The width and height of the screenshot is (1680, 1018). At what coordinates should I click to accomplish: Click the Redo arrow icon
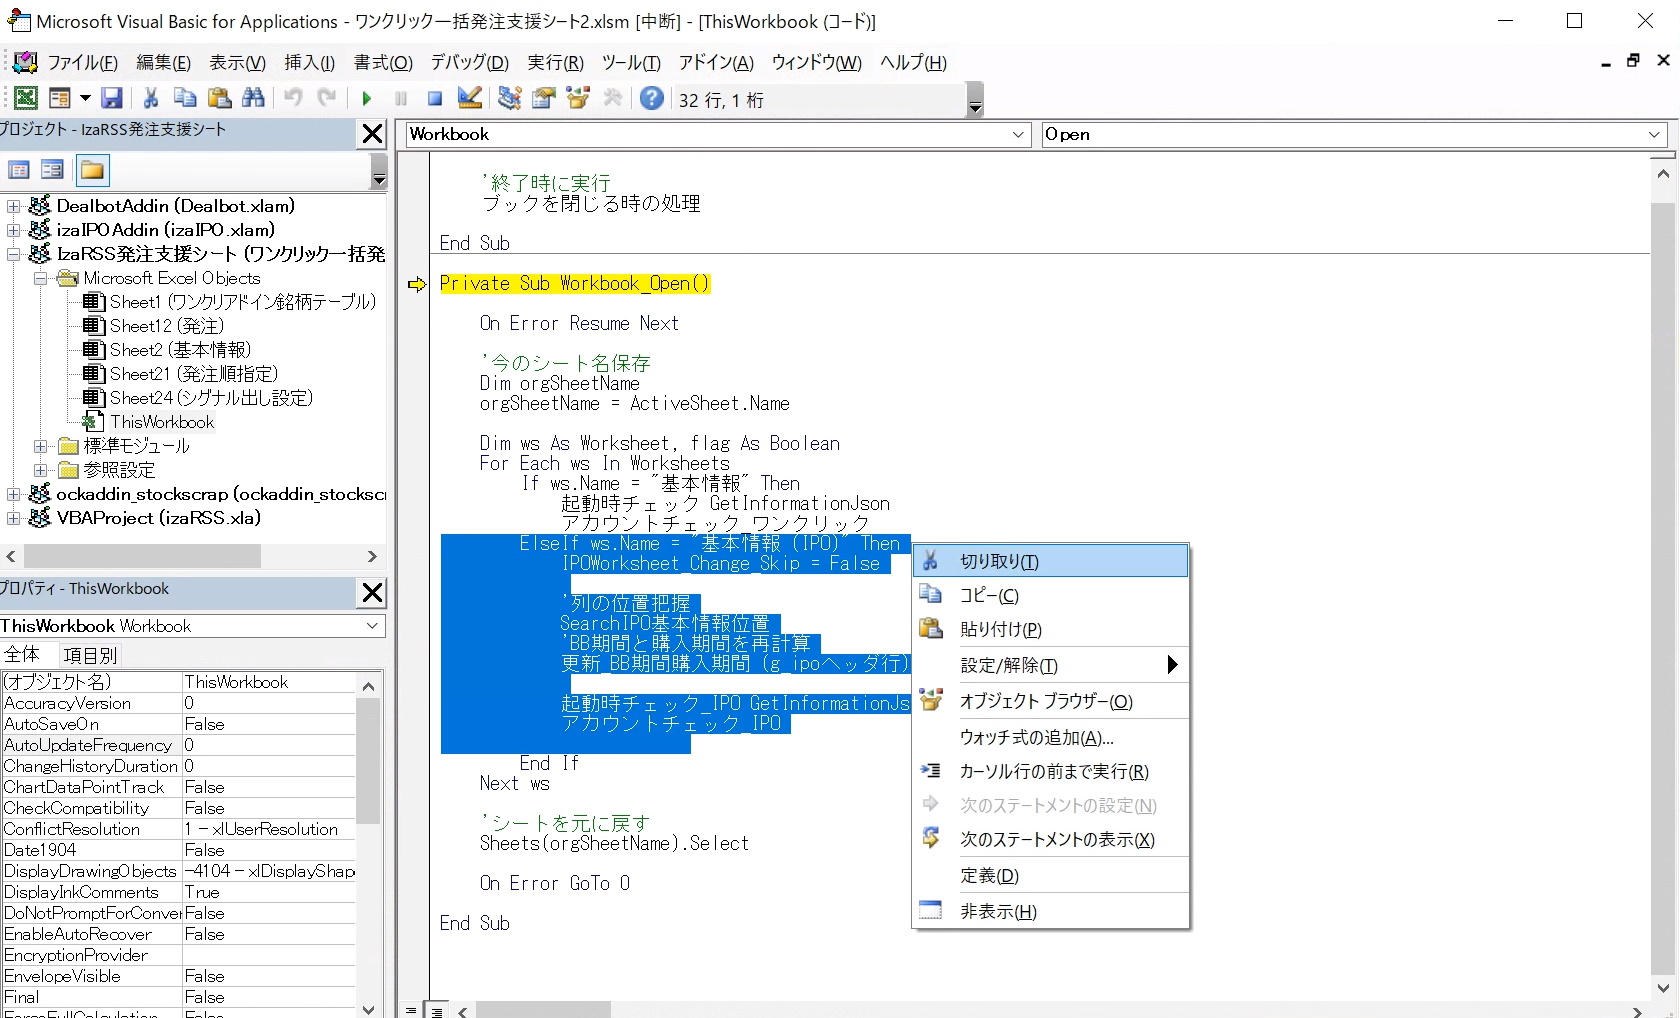coord(327,98)
